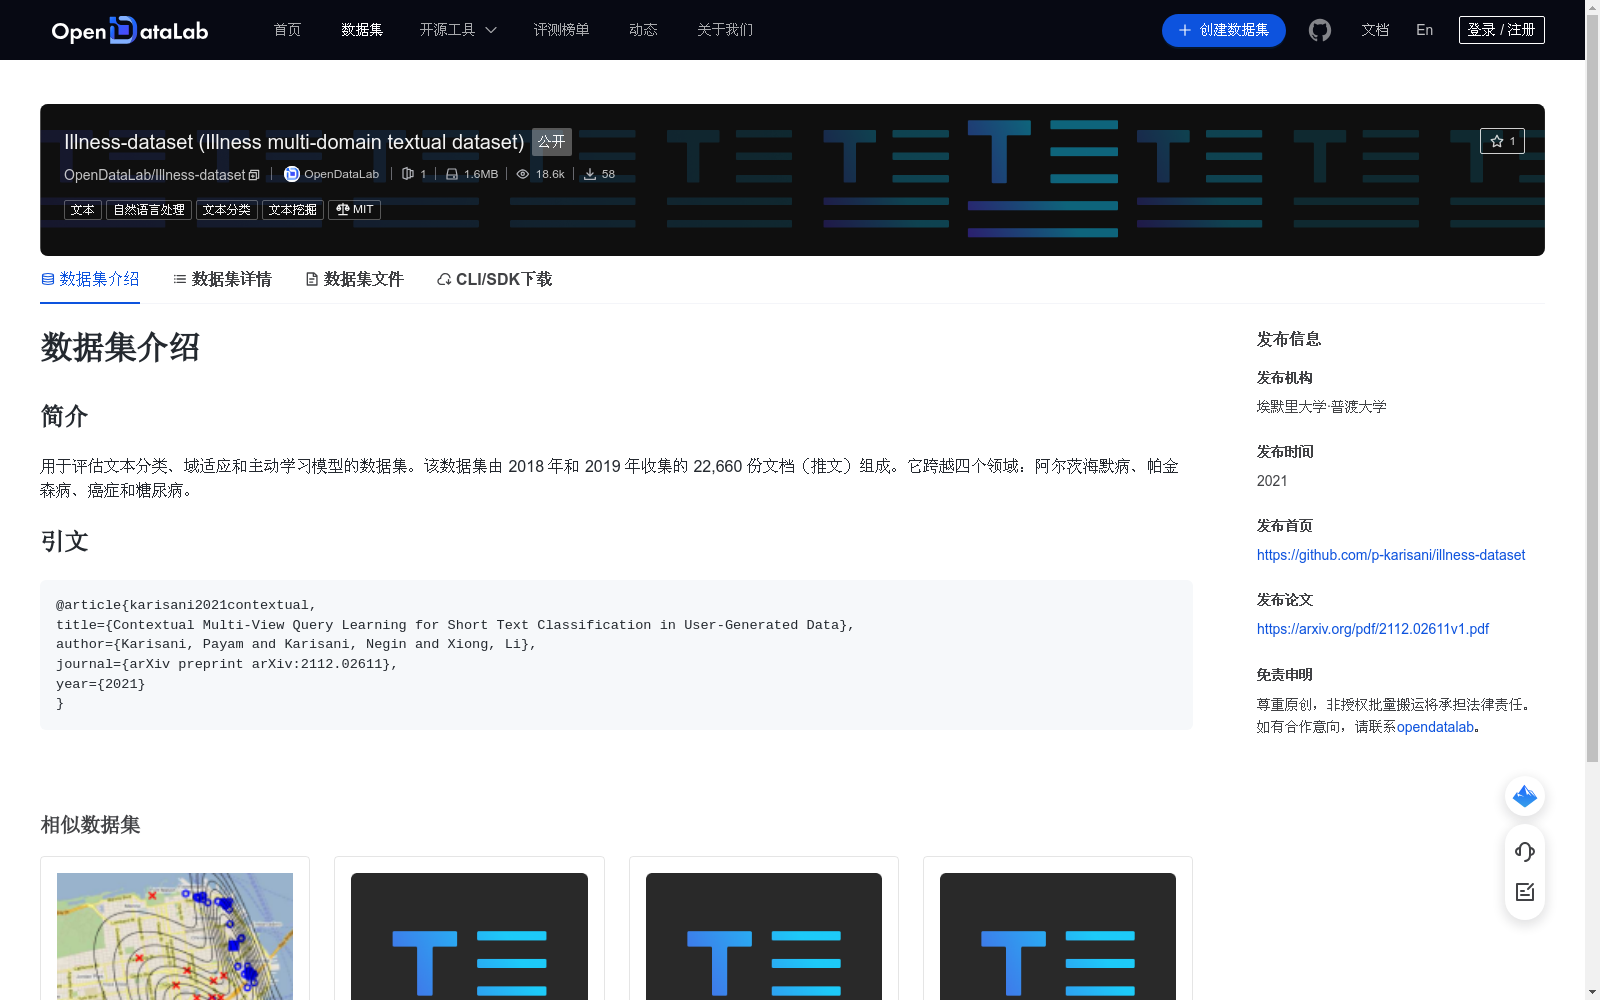1600x1000 pixels.
Task: Open the arxiv.org pdf paper link
Action: click(x=1373, y=629)
